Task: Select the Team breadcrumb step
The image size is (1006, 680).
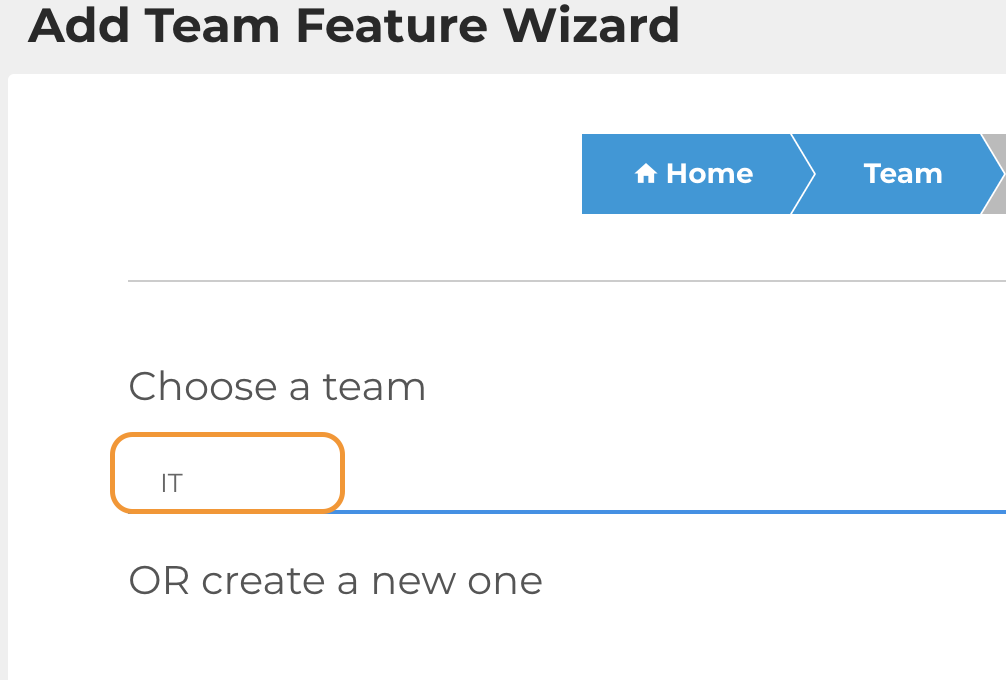Action: pyautogui.click(x=903, y=174)
